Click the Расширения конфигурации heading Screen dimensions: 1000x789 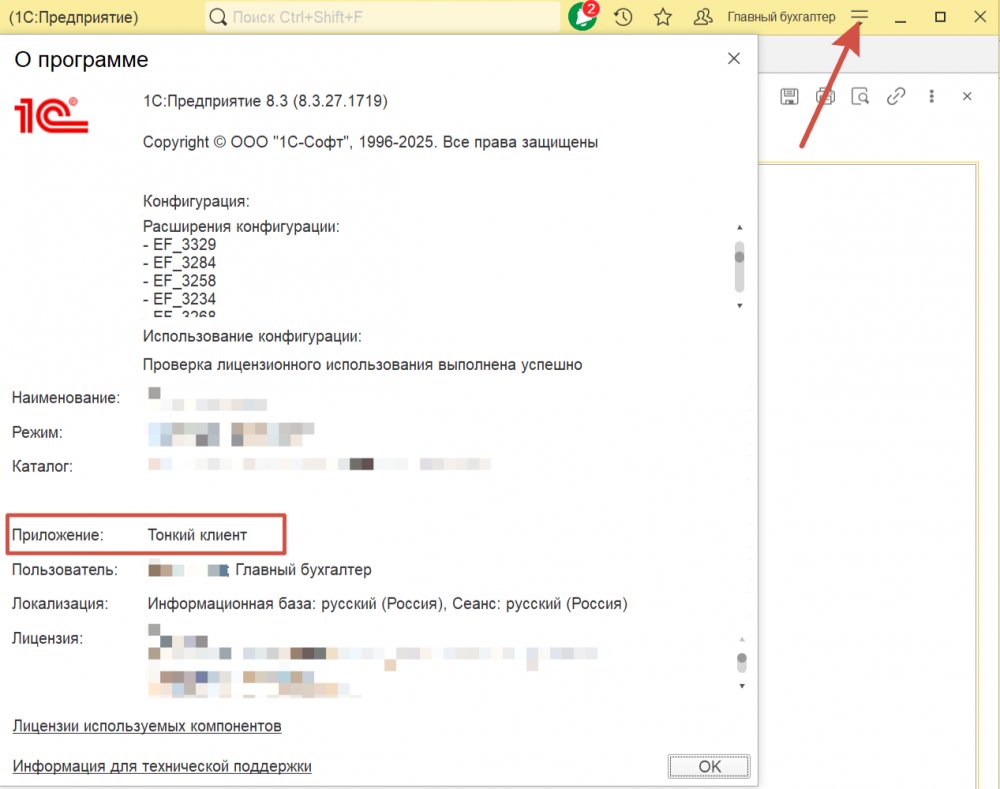point(241,226)
